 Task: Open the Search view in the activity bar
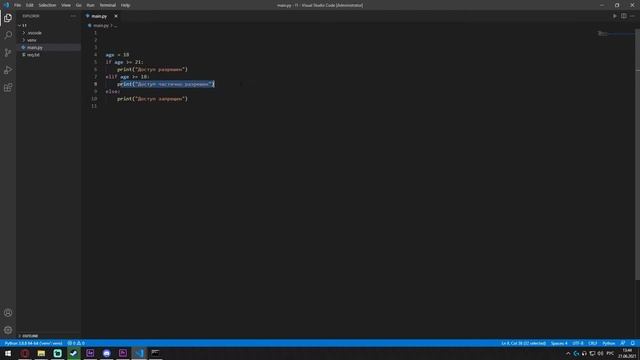(8, 35)
